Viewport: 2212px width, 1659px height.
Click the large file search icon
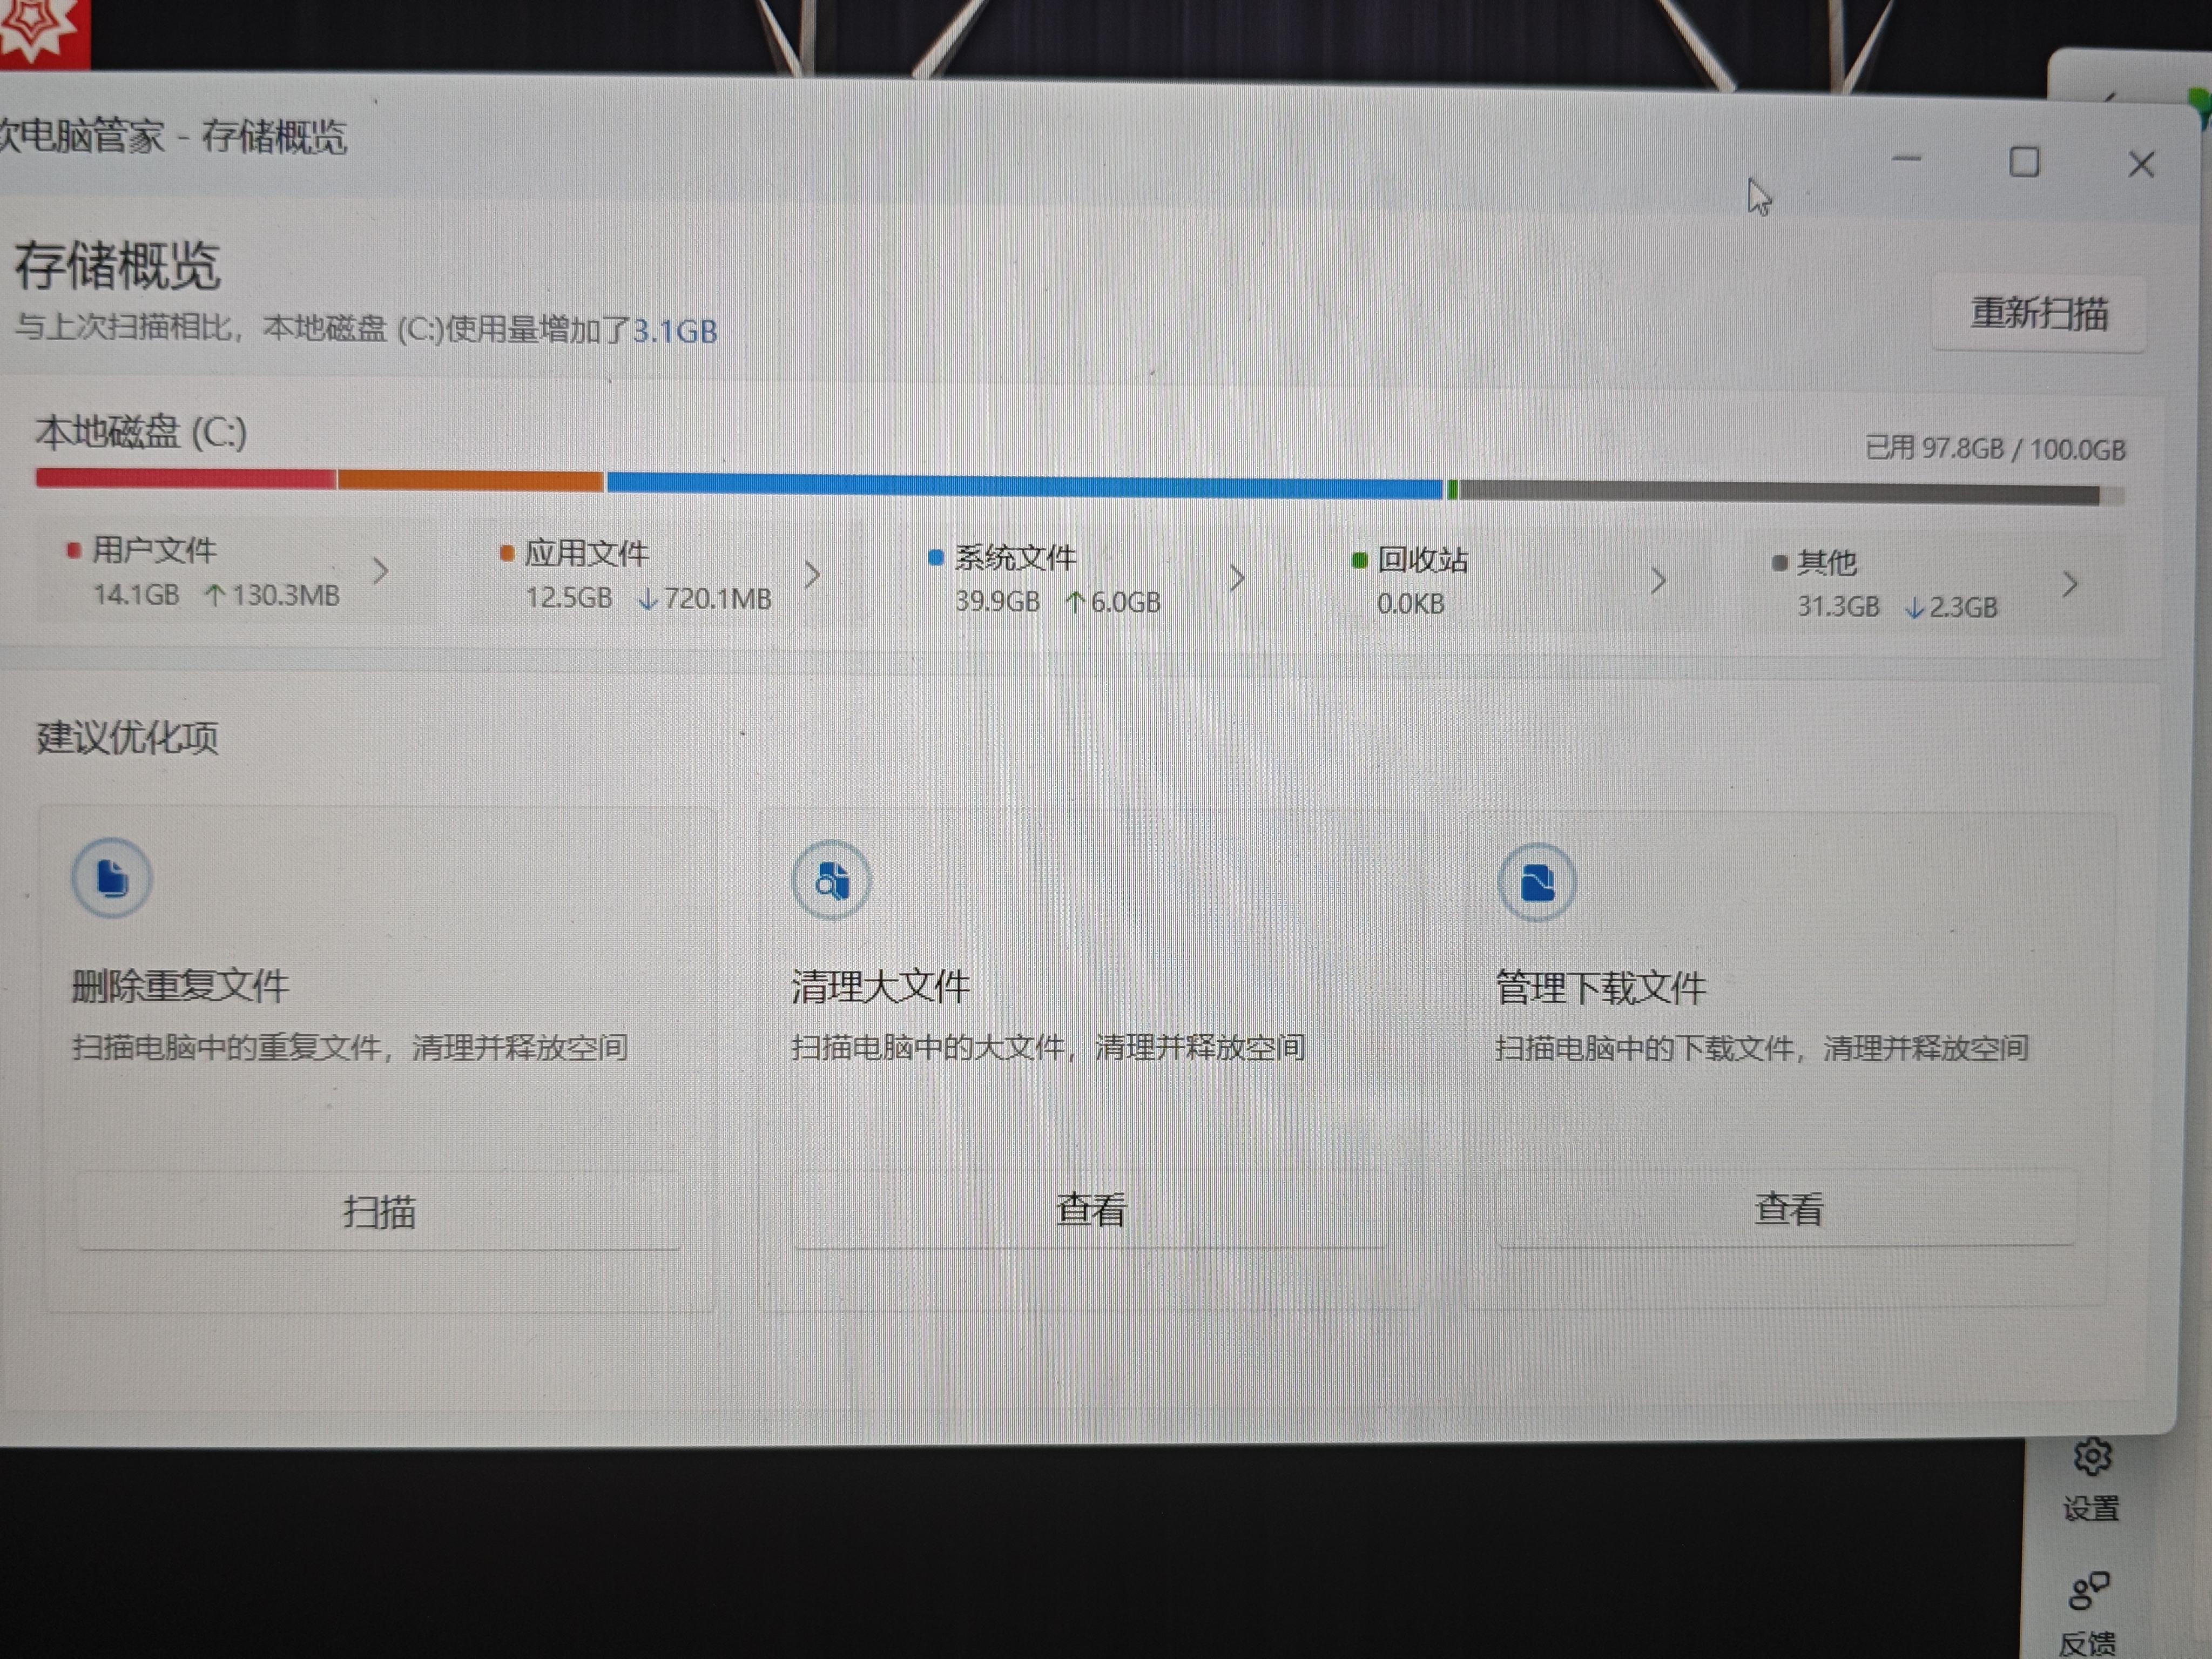[x=831, y=881]
